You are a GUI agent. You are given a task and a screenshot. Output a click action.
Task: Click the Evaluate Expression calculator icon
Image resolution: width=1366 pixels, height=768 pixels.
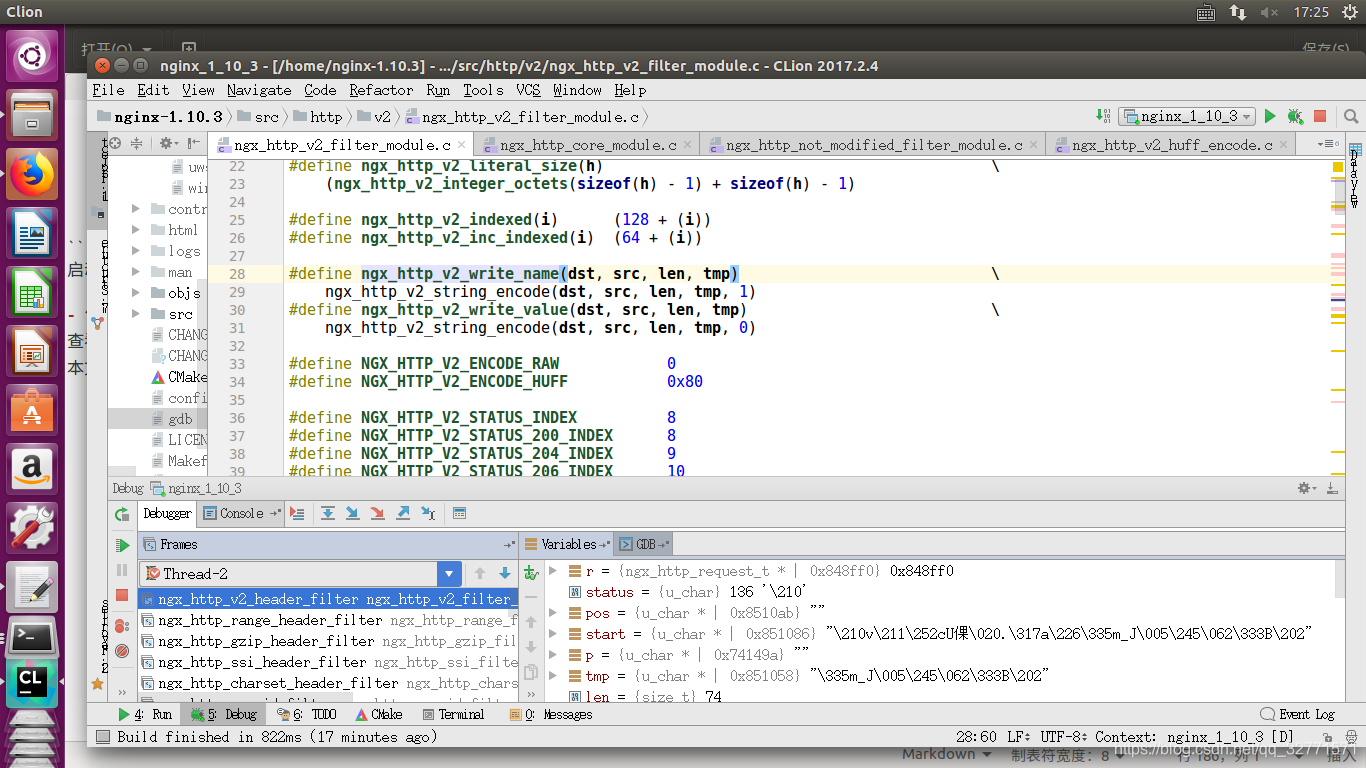[x=459, y=513]
